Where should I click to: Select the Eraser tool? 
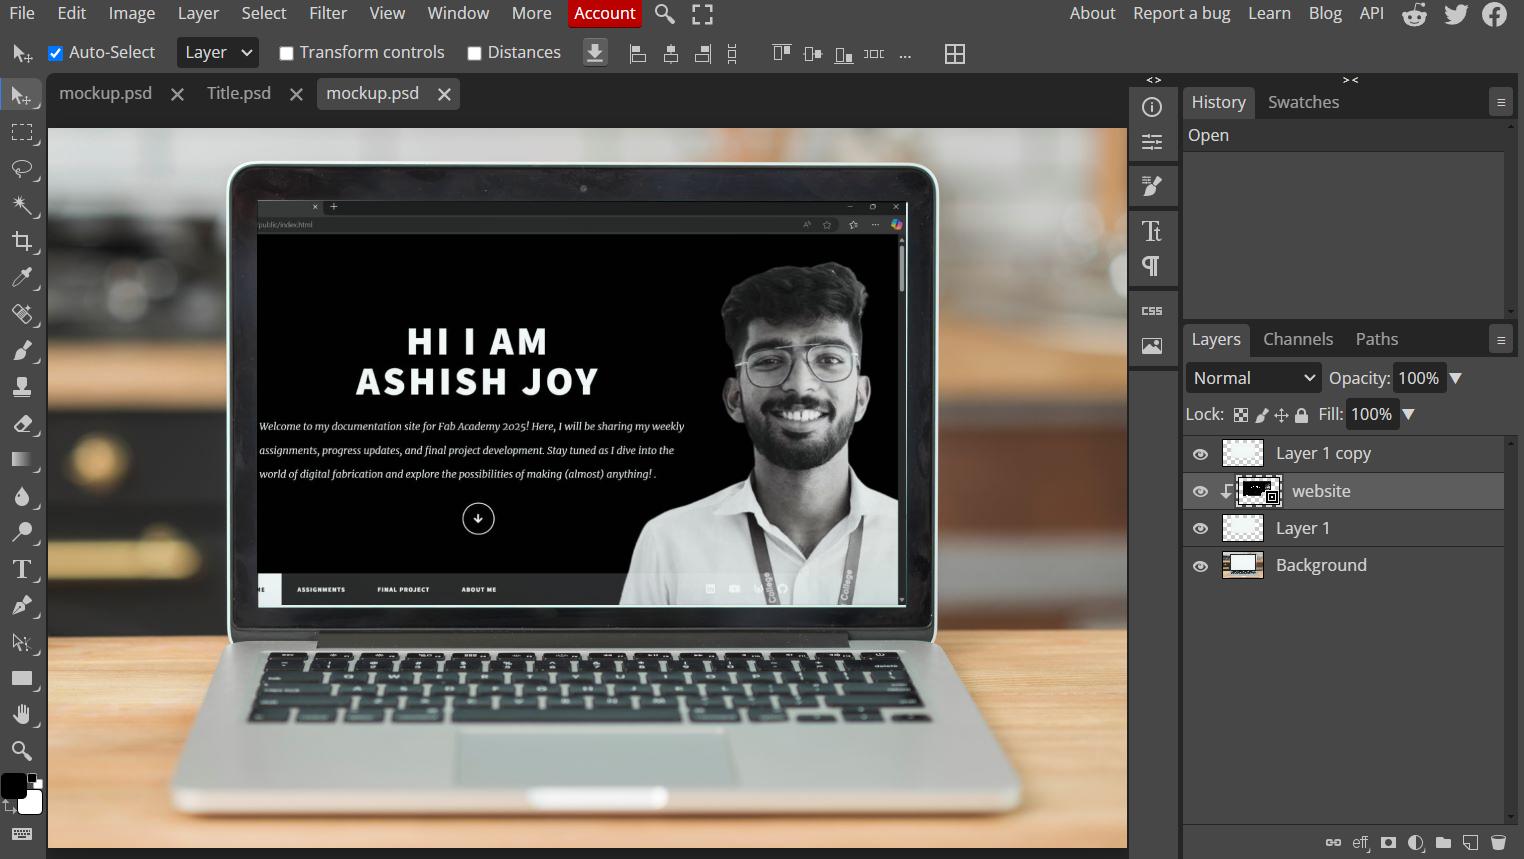[x=21, y=423]
